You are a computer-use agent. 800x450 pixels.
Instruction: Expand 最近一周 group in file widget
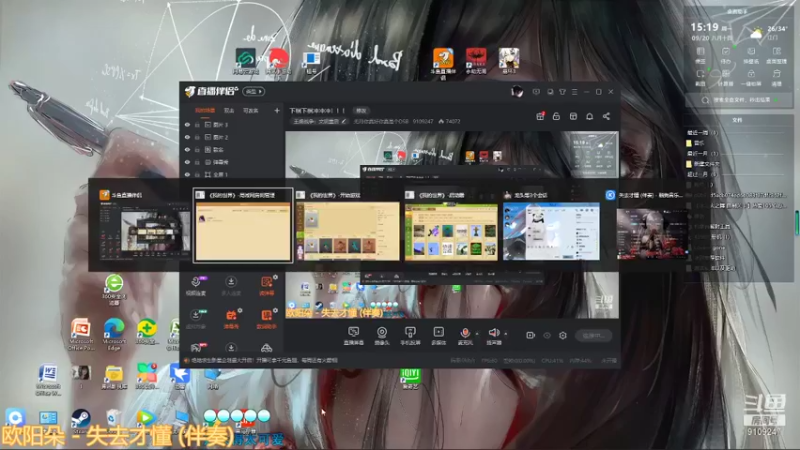pyautogui.click(x=703, y=133)
